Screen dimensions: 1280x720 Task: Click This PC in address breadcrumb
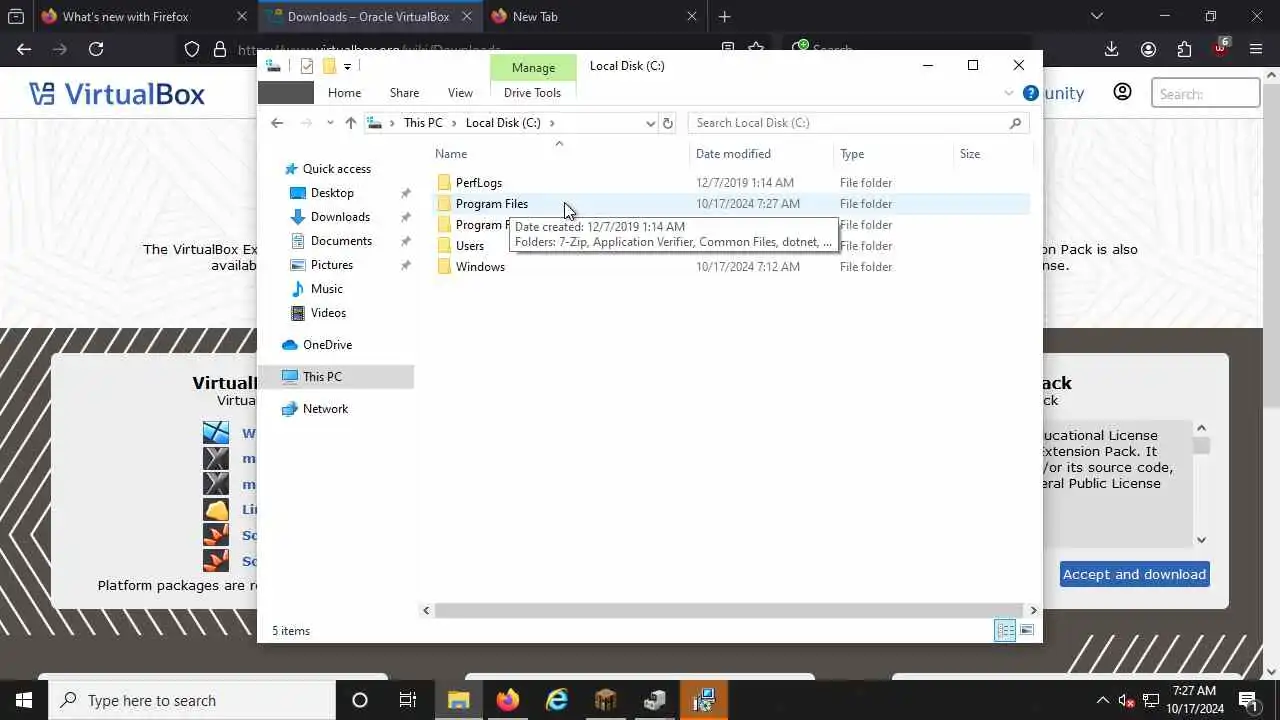[423, 123]
